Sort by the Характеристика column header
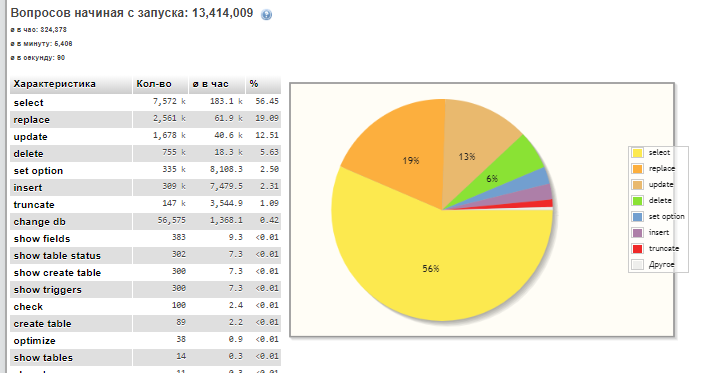Viewport: 714px width, 373px height. (x=71, y=84)
